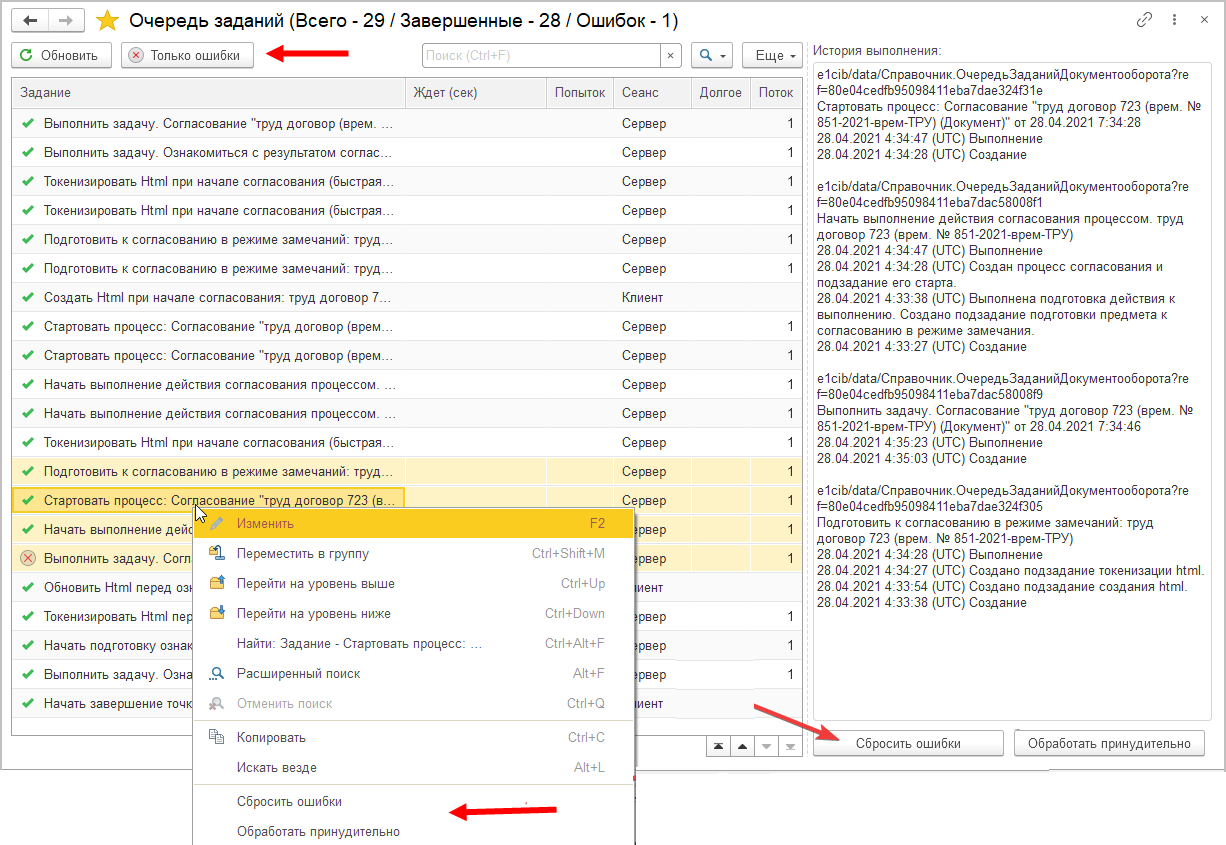Go back with the left arrow button
The image size is (1226, 845).
pyautogui.click(x=31, y=20)
